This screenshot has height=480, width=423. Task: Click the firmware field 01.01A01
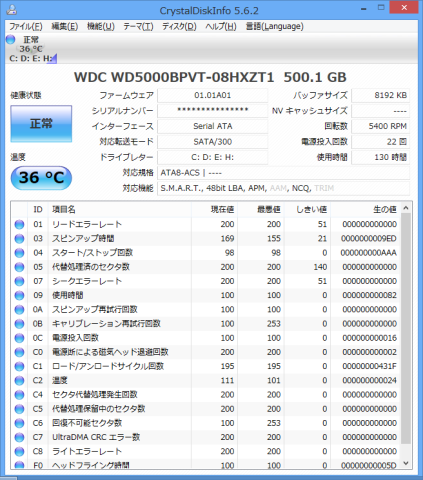(x=213, y=95)
